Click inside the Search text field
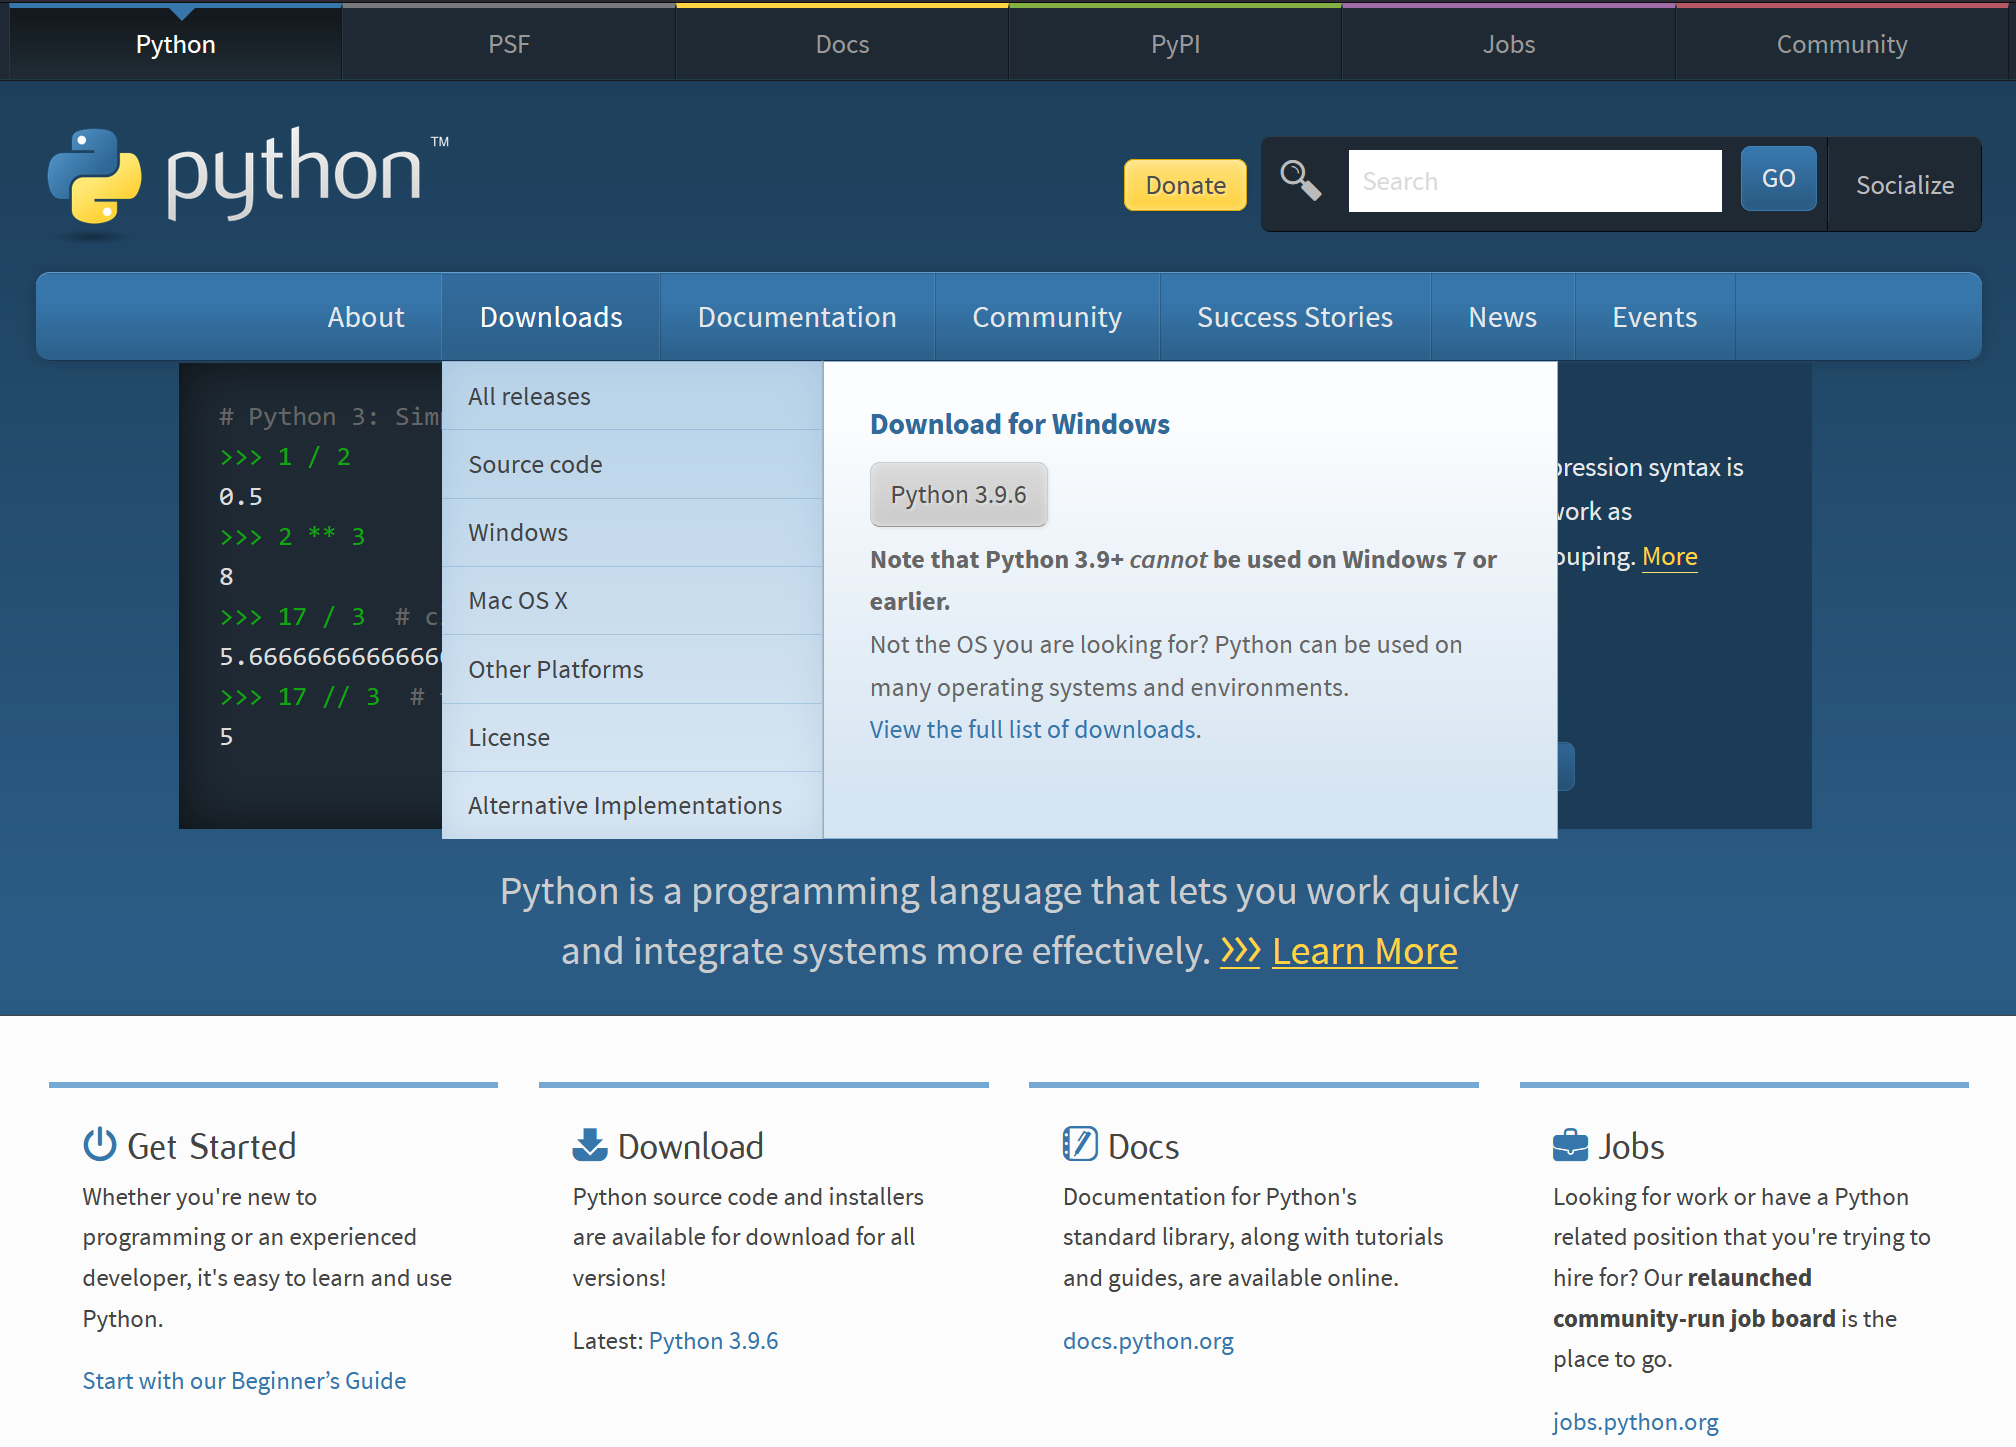 [x=1534, y=181]
